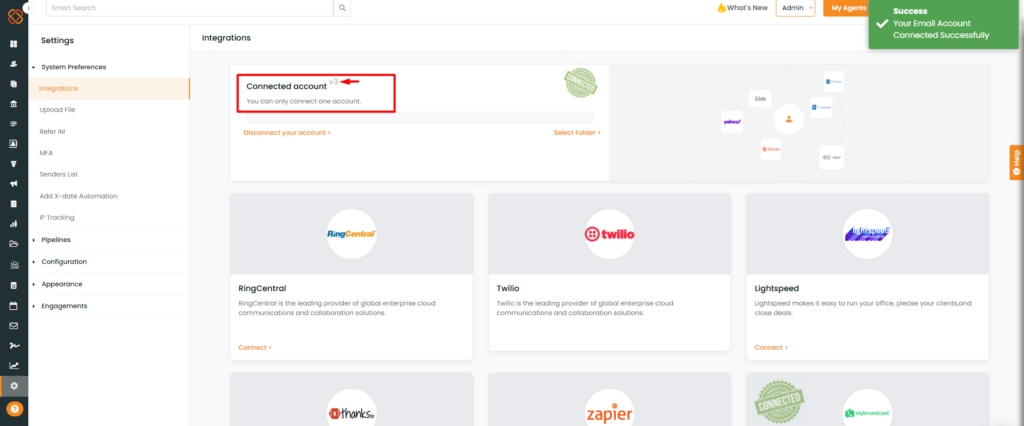Click the slybroadcast logo
This screenshot has width=1024, height=426.
tap(867, 414)
